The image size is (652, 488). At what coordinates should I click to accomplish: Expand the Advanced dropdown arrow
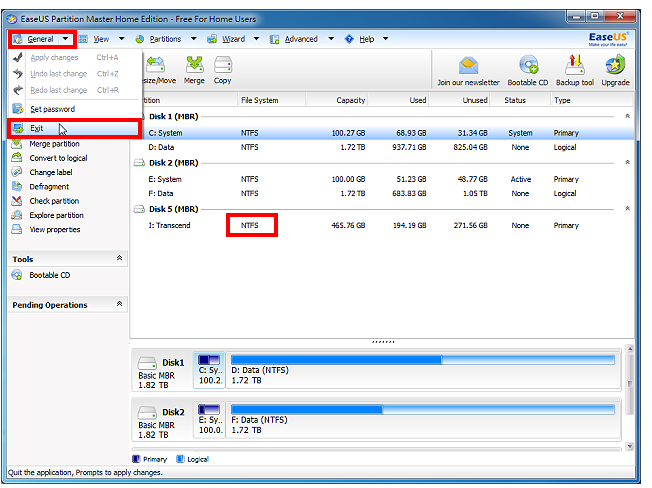coord(331,39)
